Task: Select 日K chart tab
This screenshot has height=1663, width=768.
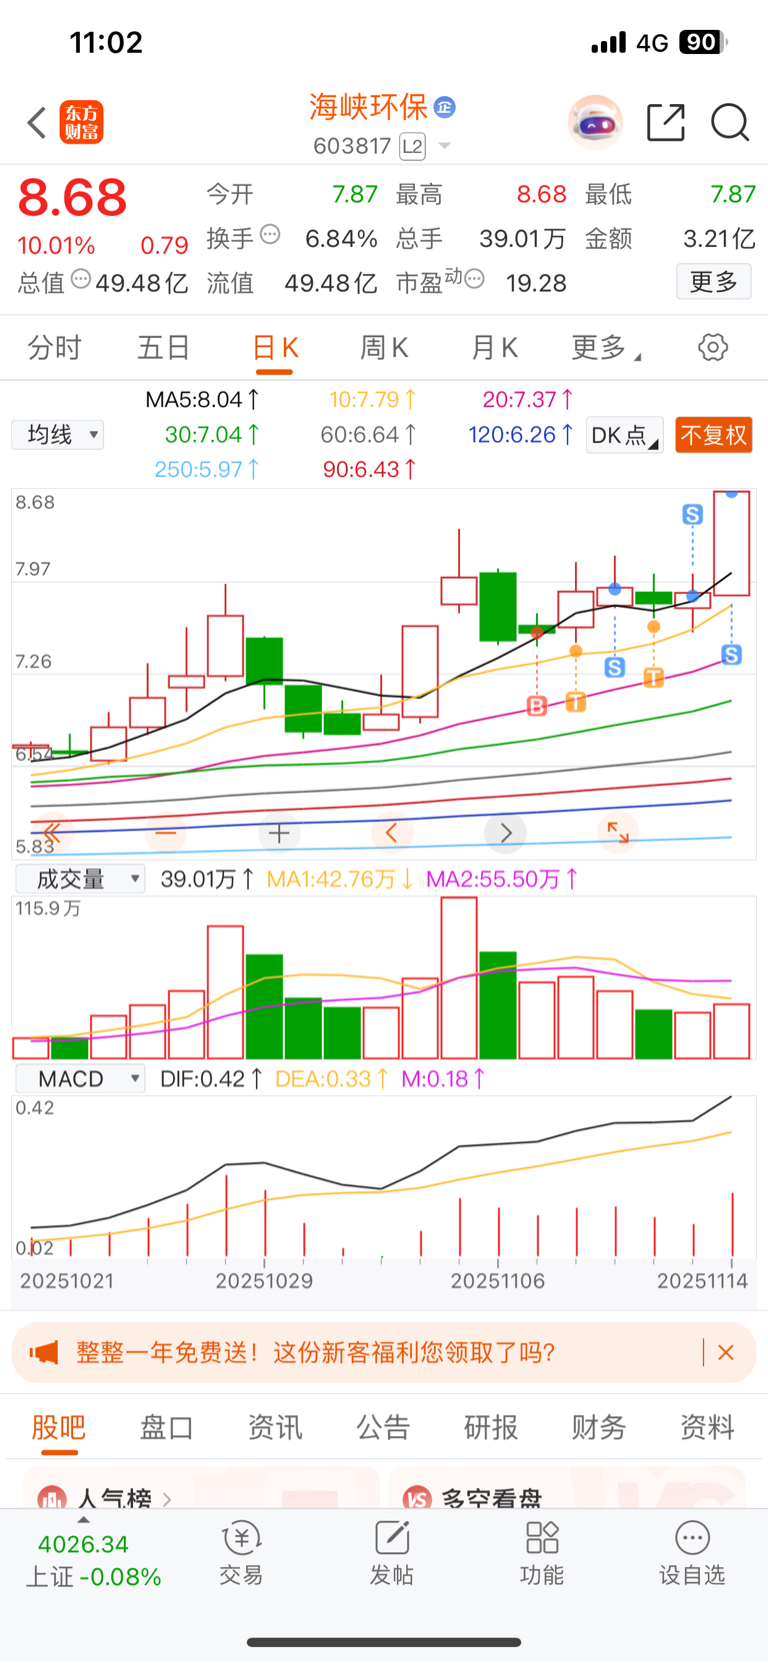Action: (275, 348)
